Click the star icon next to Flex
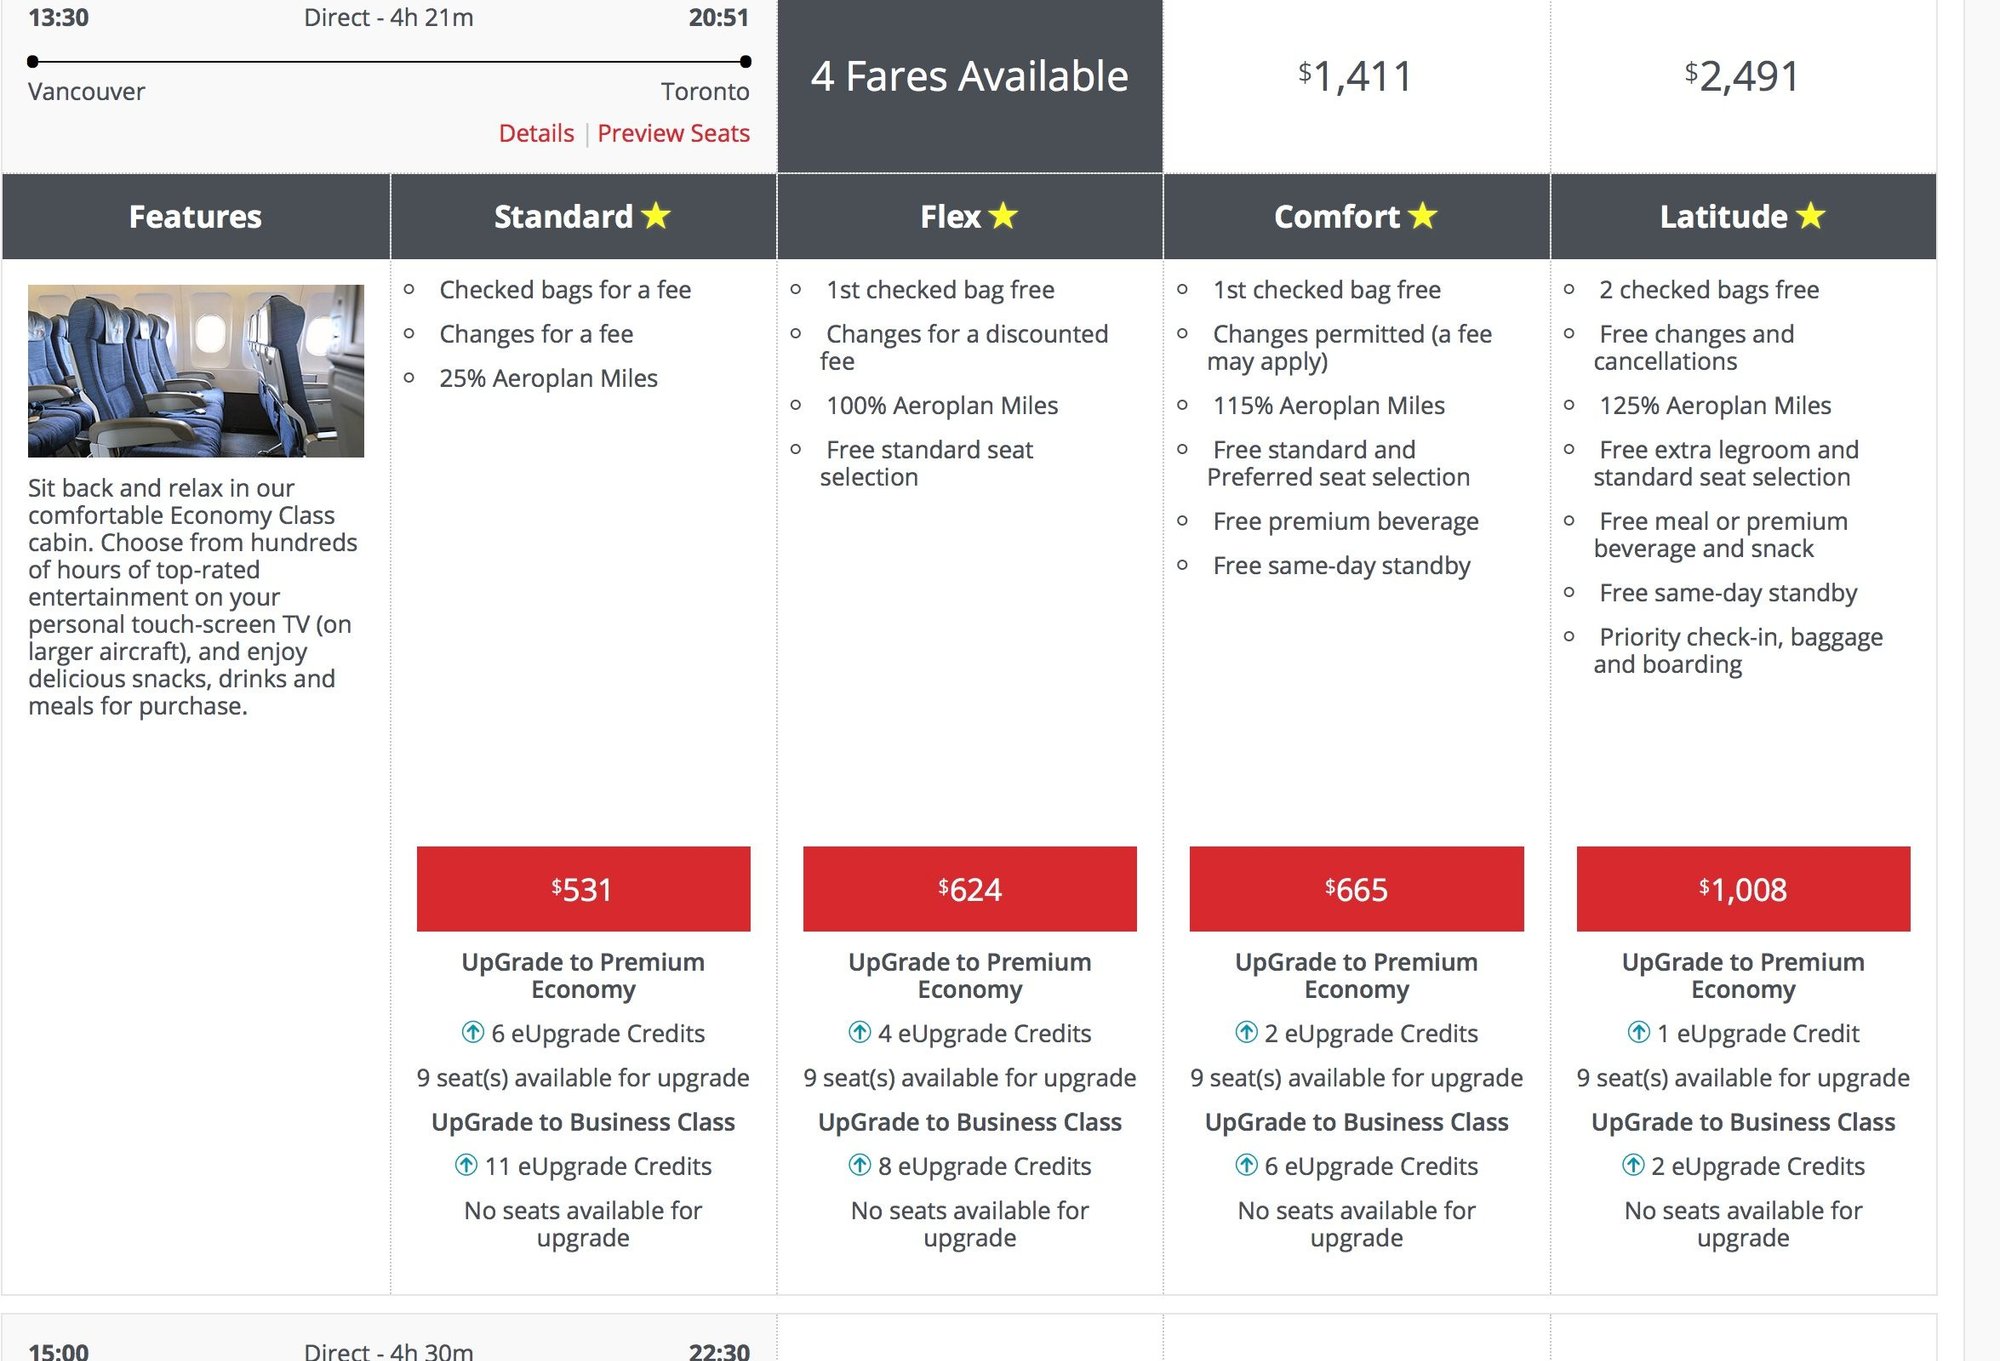The image size is (2000, 1361). [x=1003, y=216]
